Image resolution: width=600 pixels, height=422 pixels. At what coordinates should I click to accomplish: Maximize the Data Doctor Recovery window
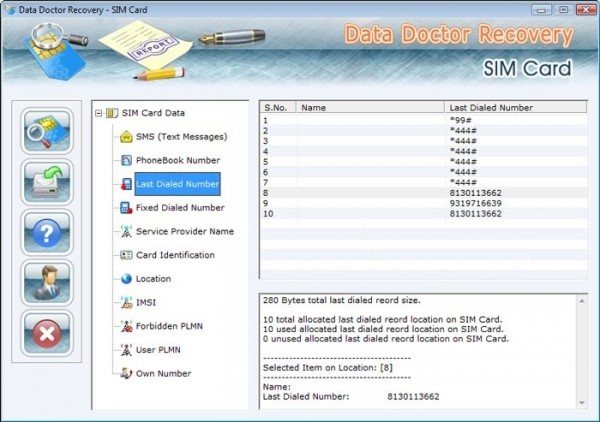pos(563,10)
